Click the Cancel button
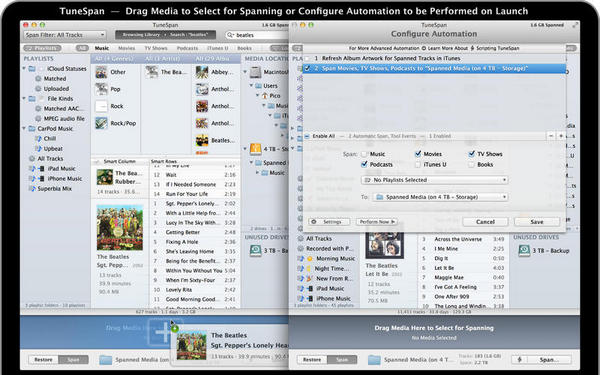 [x=485, y=222]
